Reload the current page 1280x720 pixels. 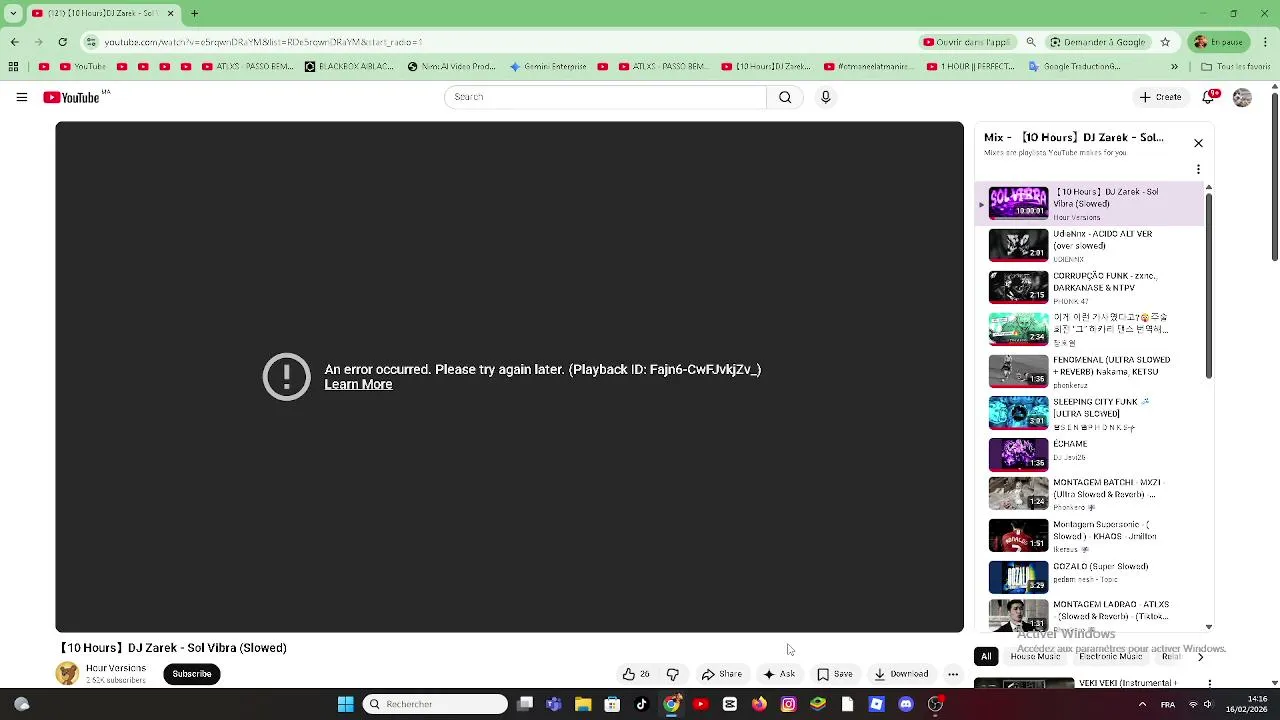[x=62, y=42]
